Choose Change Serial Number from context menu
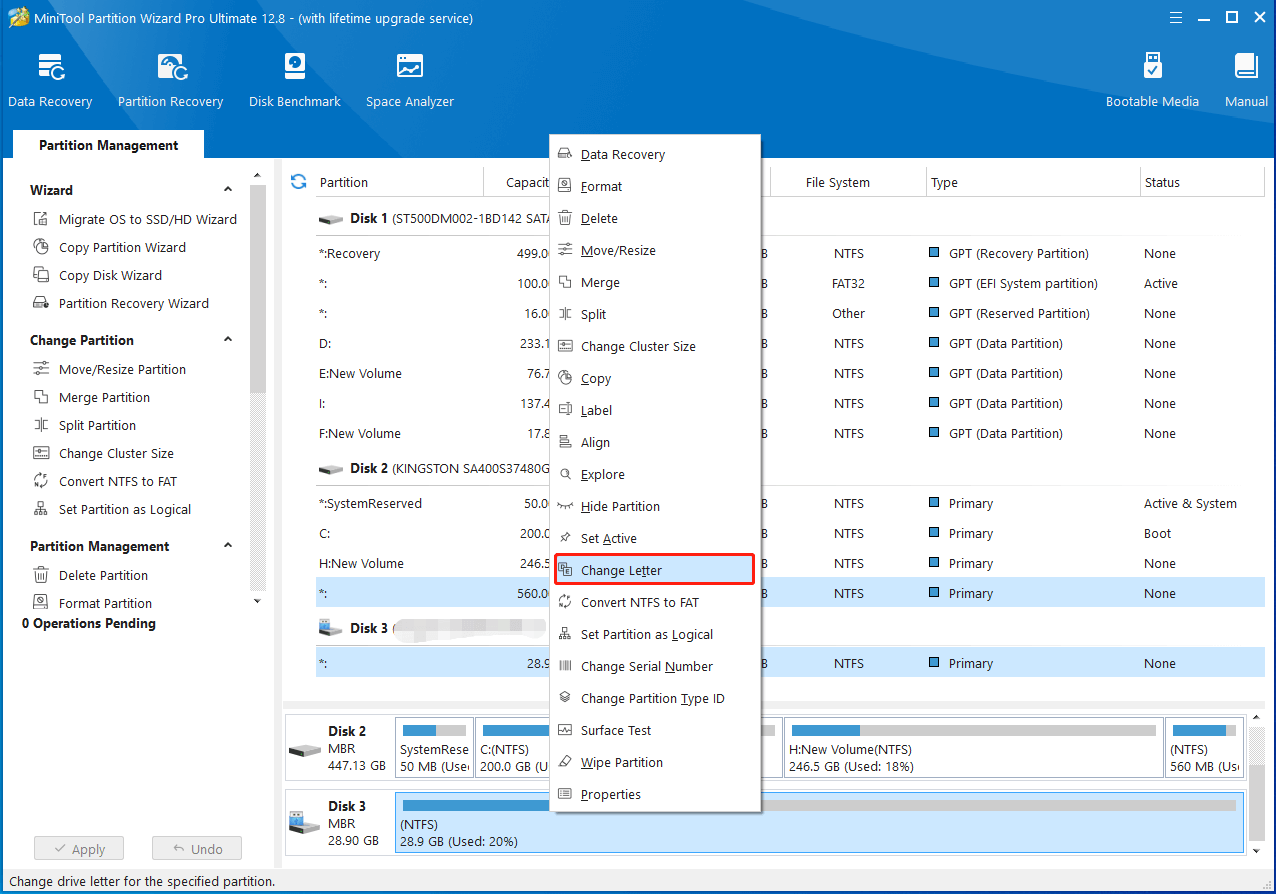1276x894 pixels. pyautogui.click(x=655, y=666)
